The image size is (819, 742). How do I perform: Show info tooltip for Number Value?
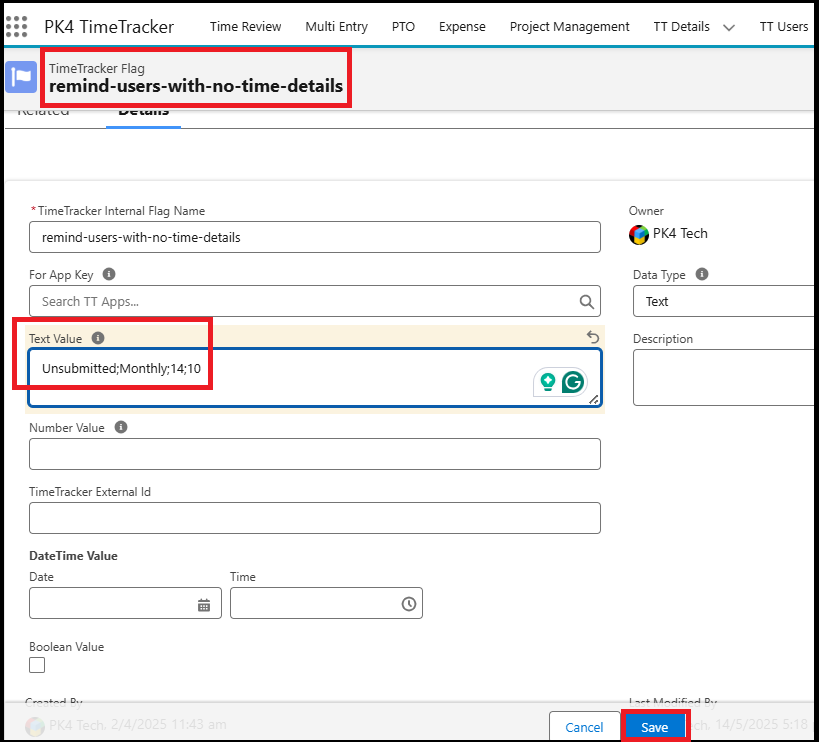point(121,427)
